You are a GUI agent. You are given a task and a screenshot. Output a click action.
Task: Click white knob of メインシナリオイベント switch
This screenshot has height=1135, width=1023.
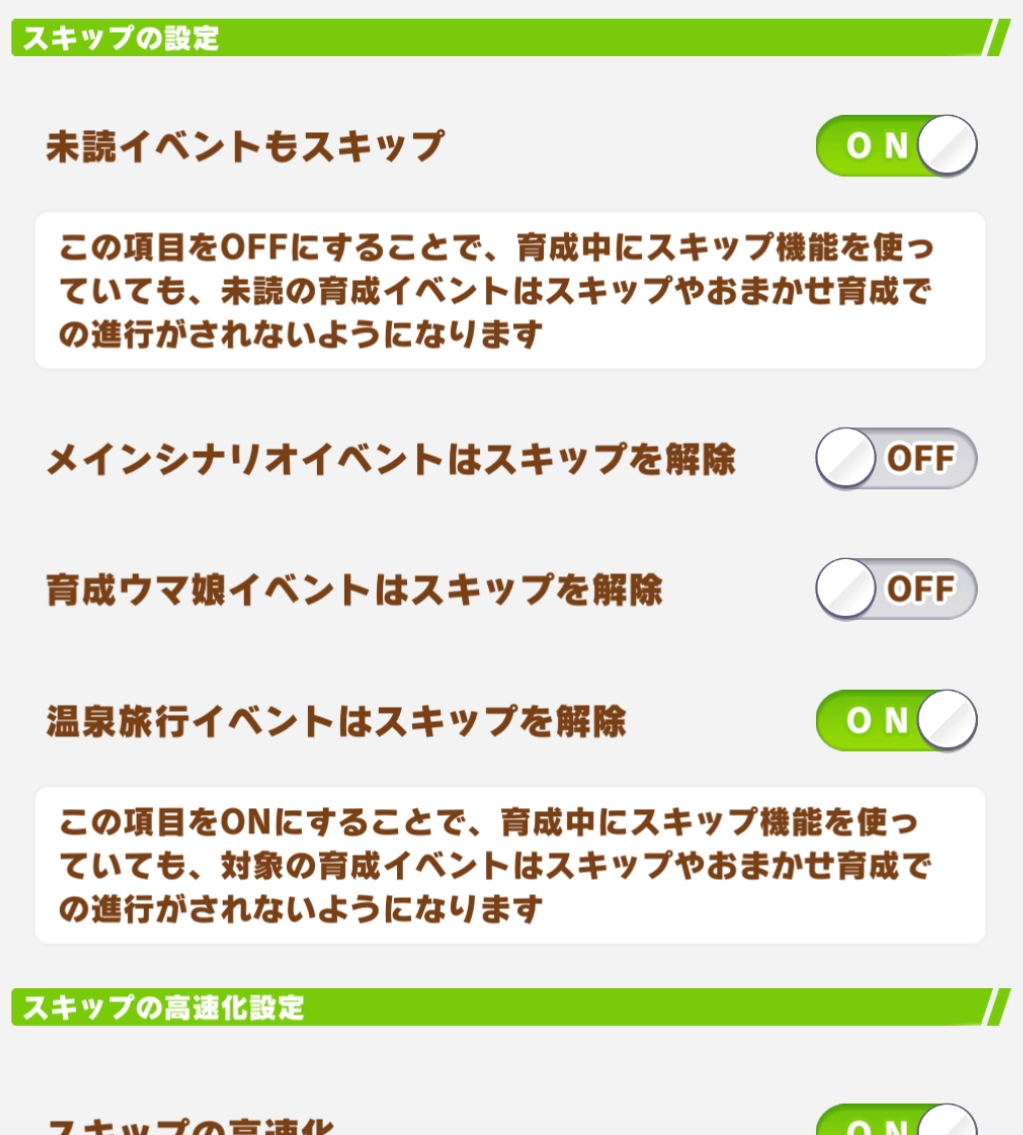coord(846,458)
